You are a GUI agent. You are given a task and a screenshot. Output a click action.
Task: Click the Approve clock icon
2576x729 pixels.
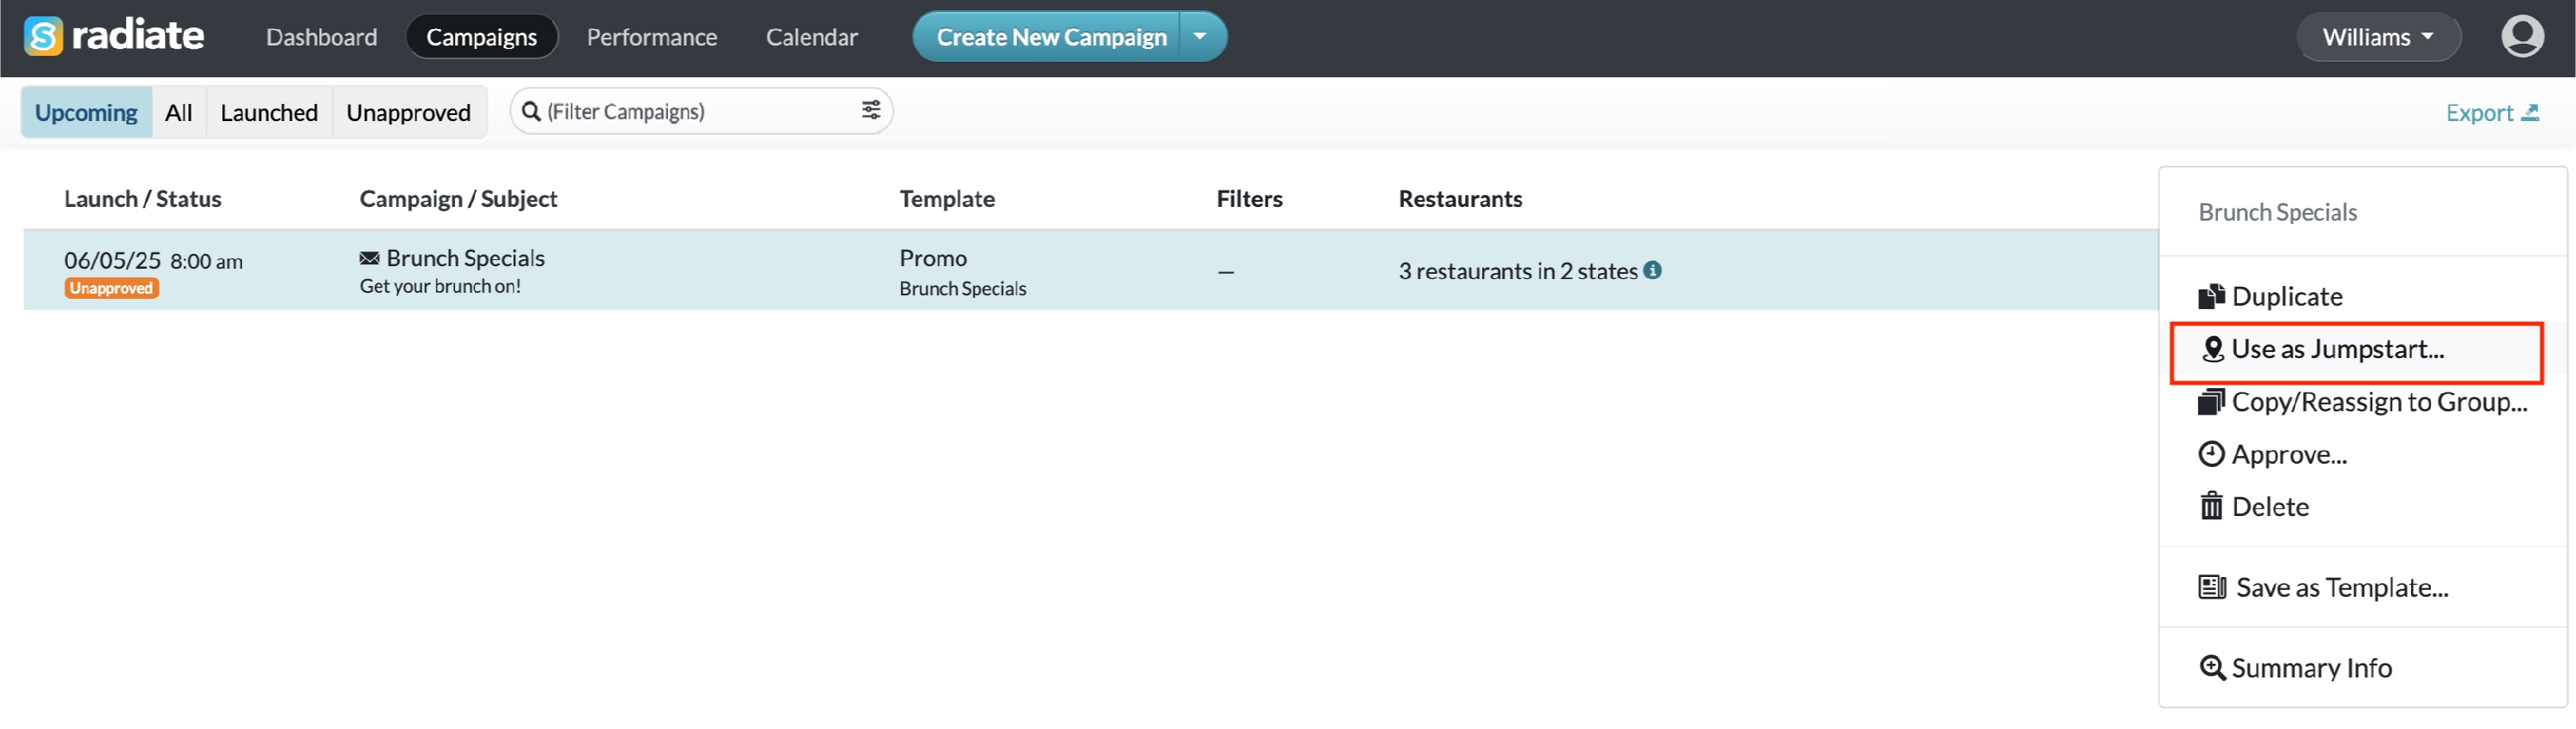(2211, 454)
